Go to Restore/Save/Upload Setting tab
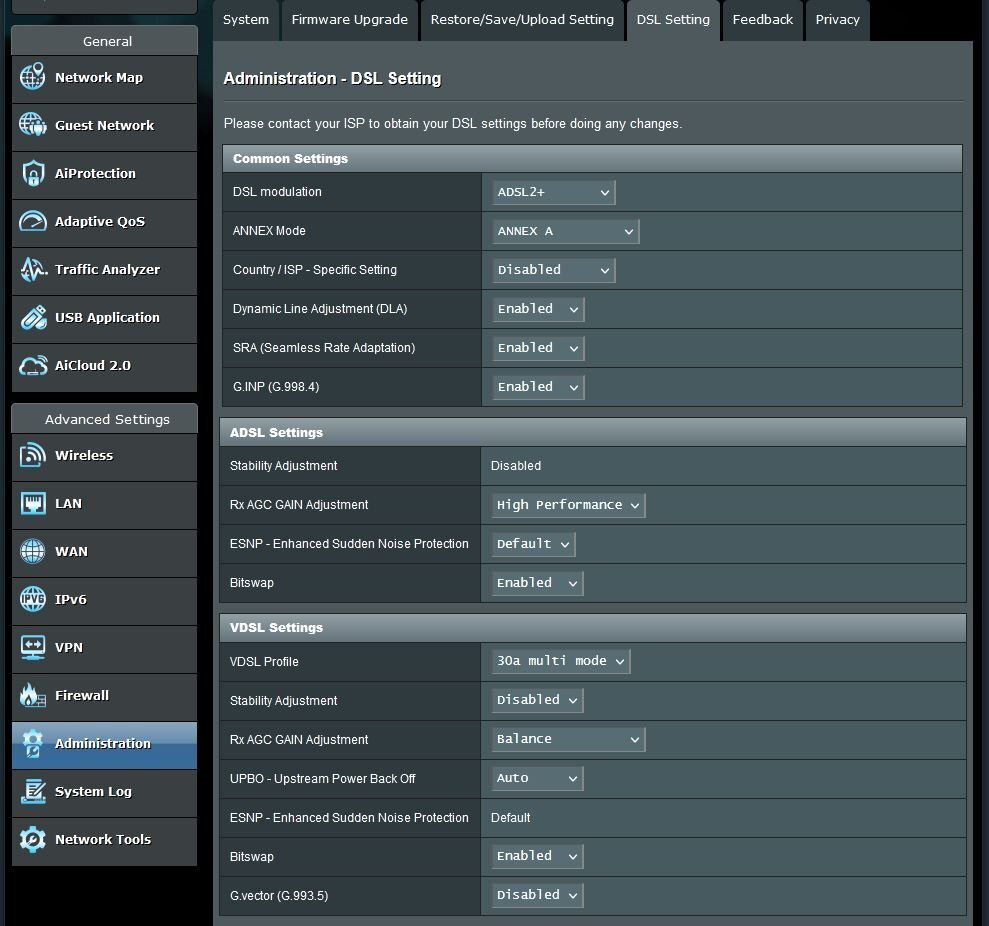Viewport: 989px width, 926px height. (x=522, y=20)
